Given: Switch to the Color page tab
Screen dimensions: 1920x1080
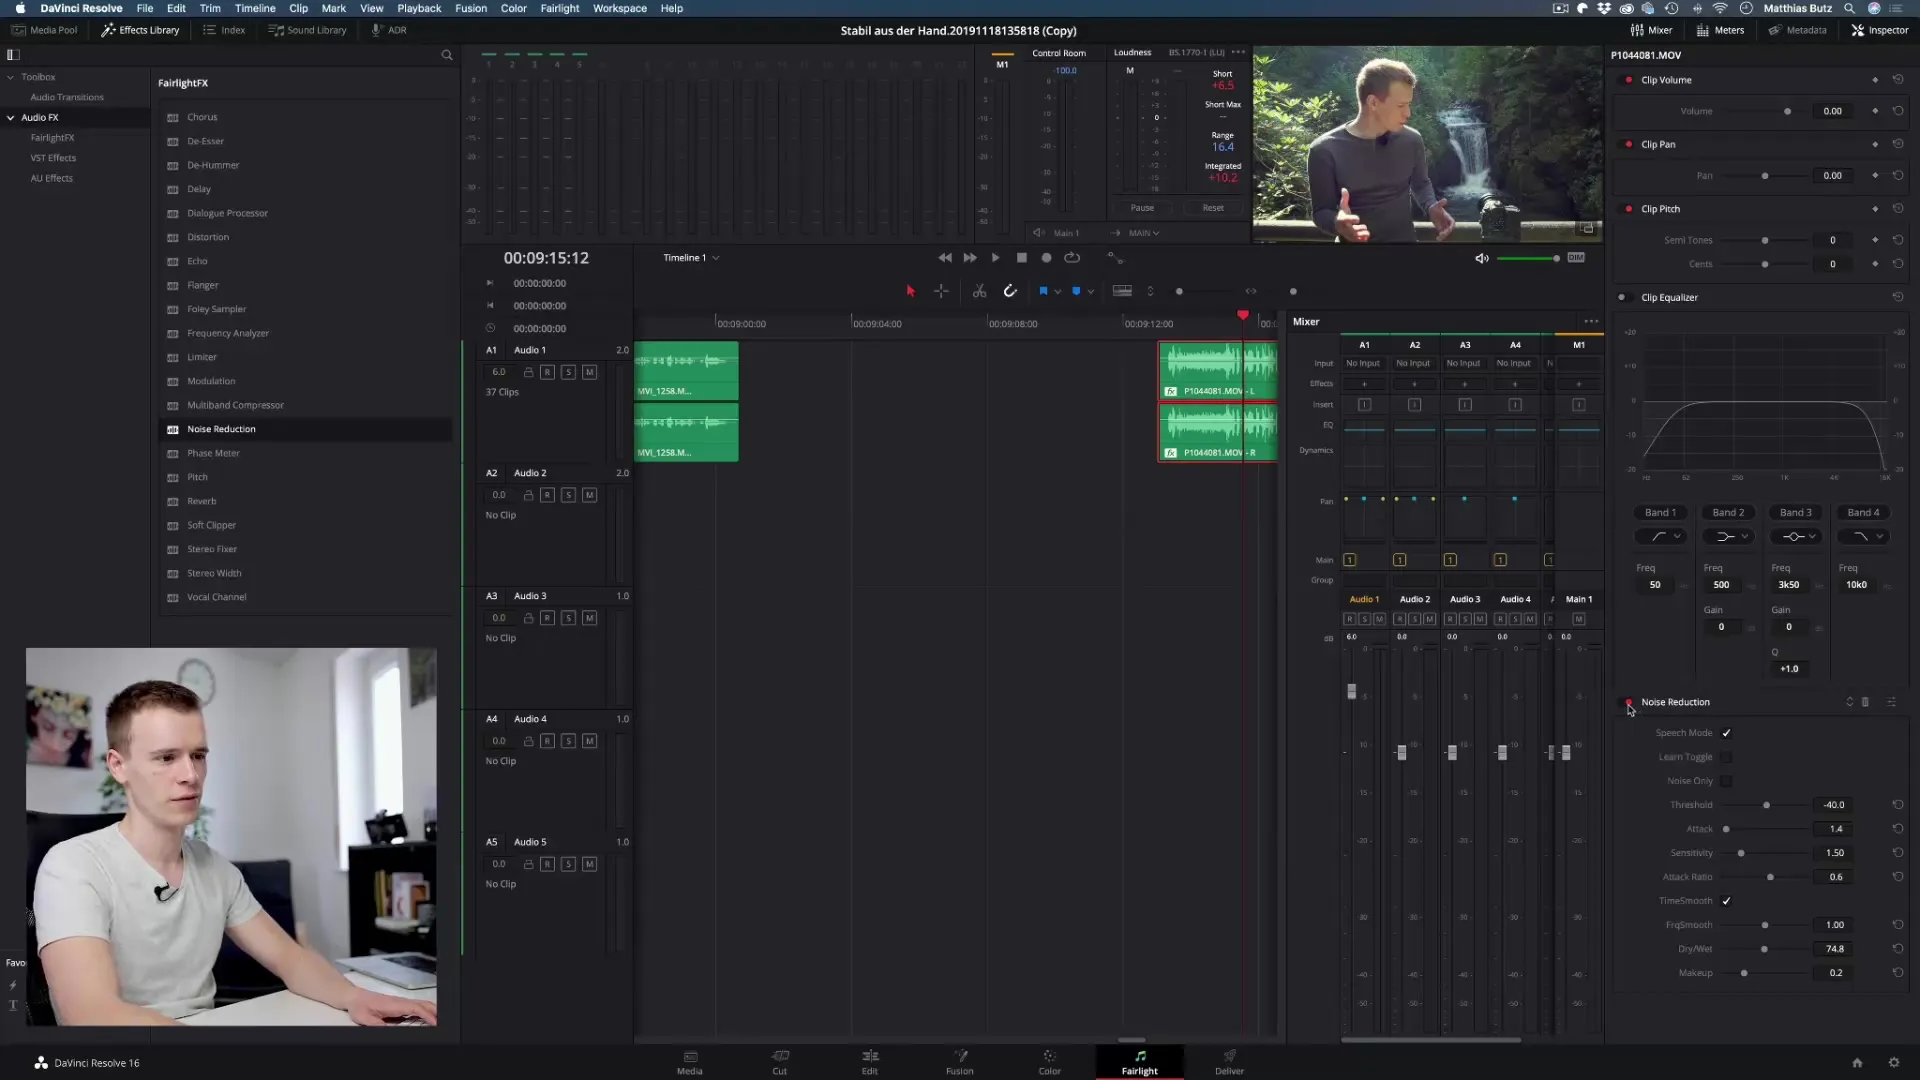Looking at the screenshot, I should [1049, 1062].
